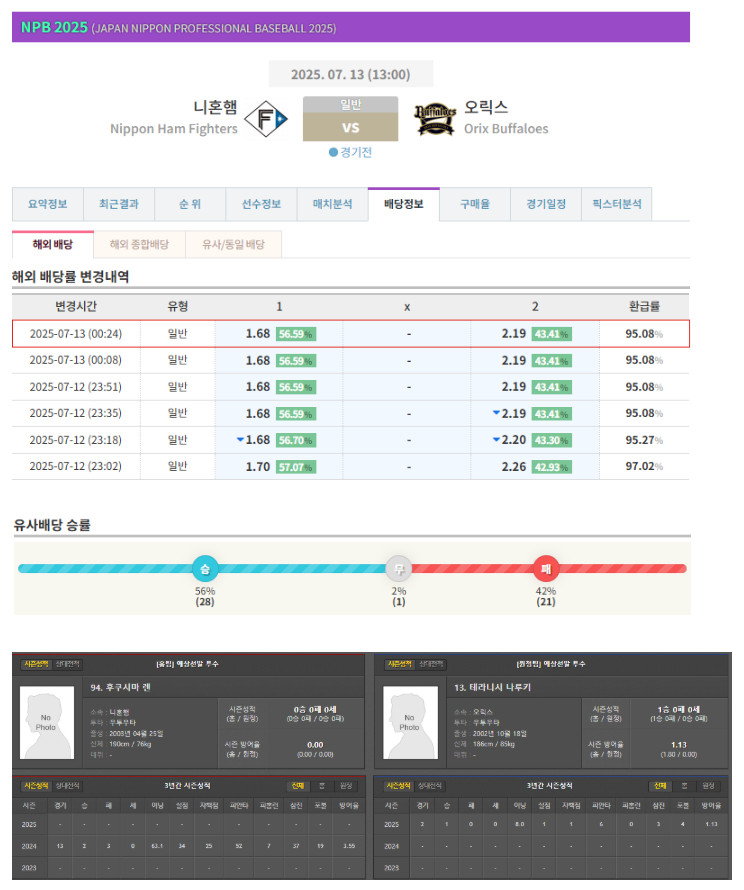The image size is (744, 890).
Task: Select 원정 filter in home pitcher 3-year stats
Action: (x=346, y=786)
